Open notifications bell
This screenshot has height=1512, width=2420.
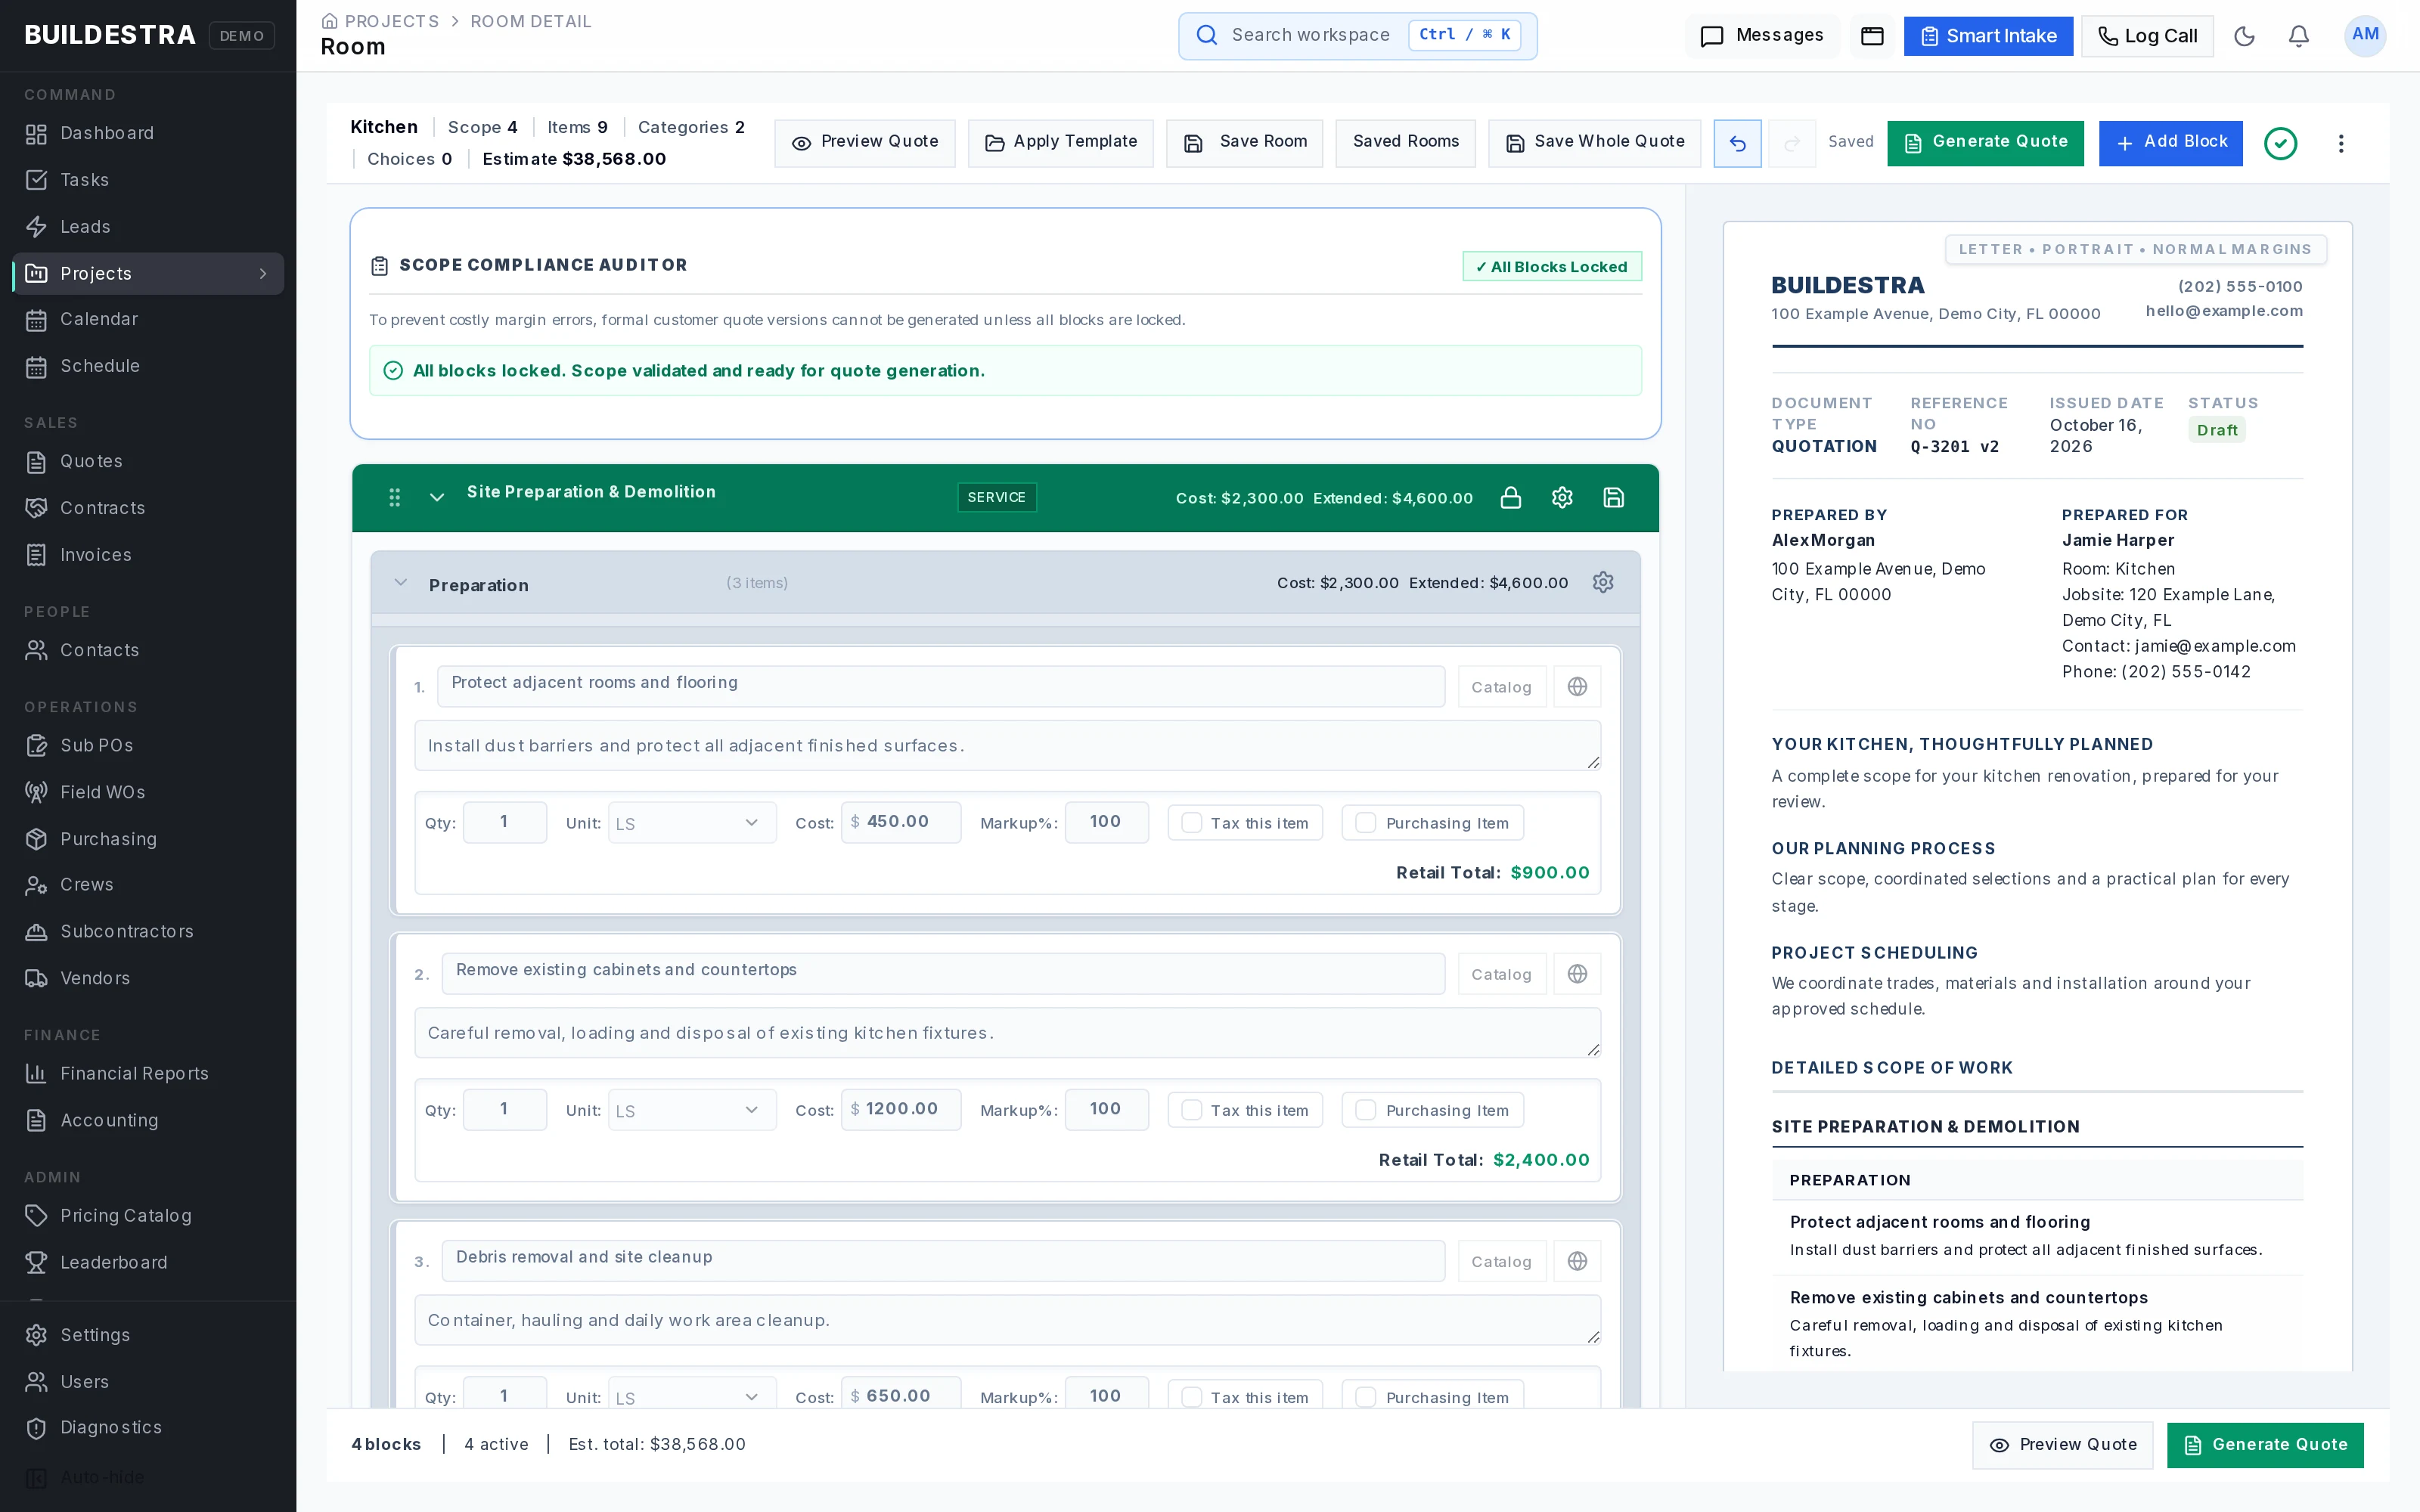[x=2299, y=36]
